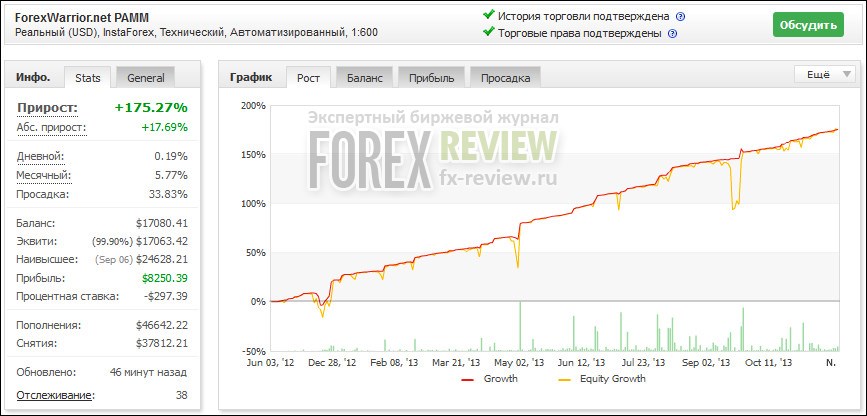Click the (99.90%) equity percentage
This screenshot has height=416, width=867.
tap(112, 241)
